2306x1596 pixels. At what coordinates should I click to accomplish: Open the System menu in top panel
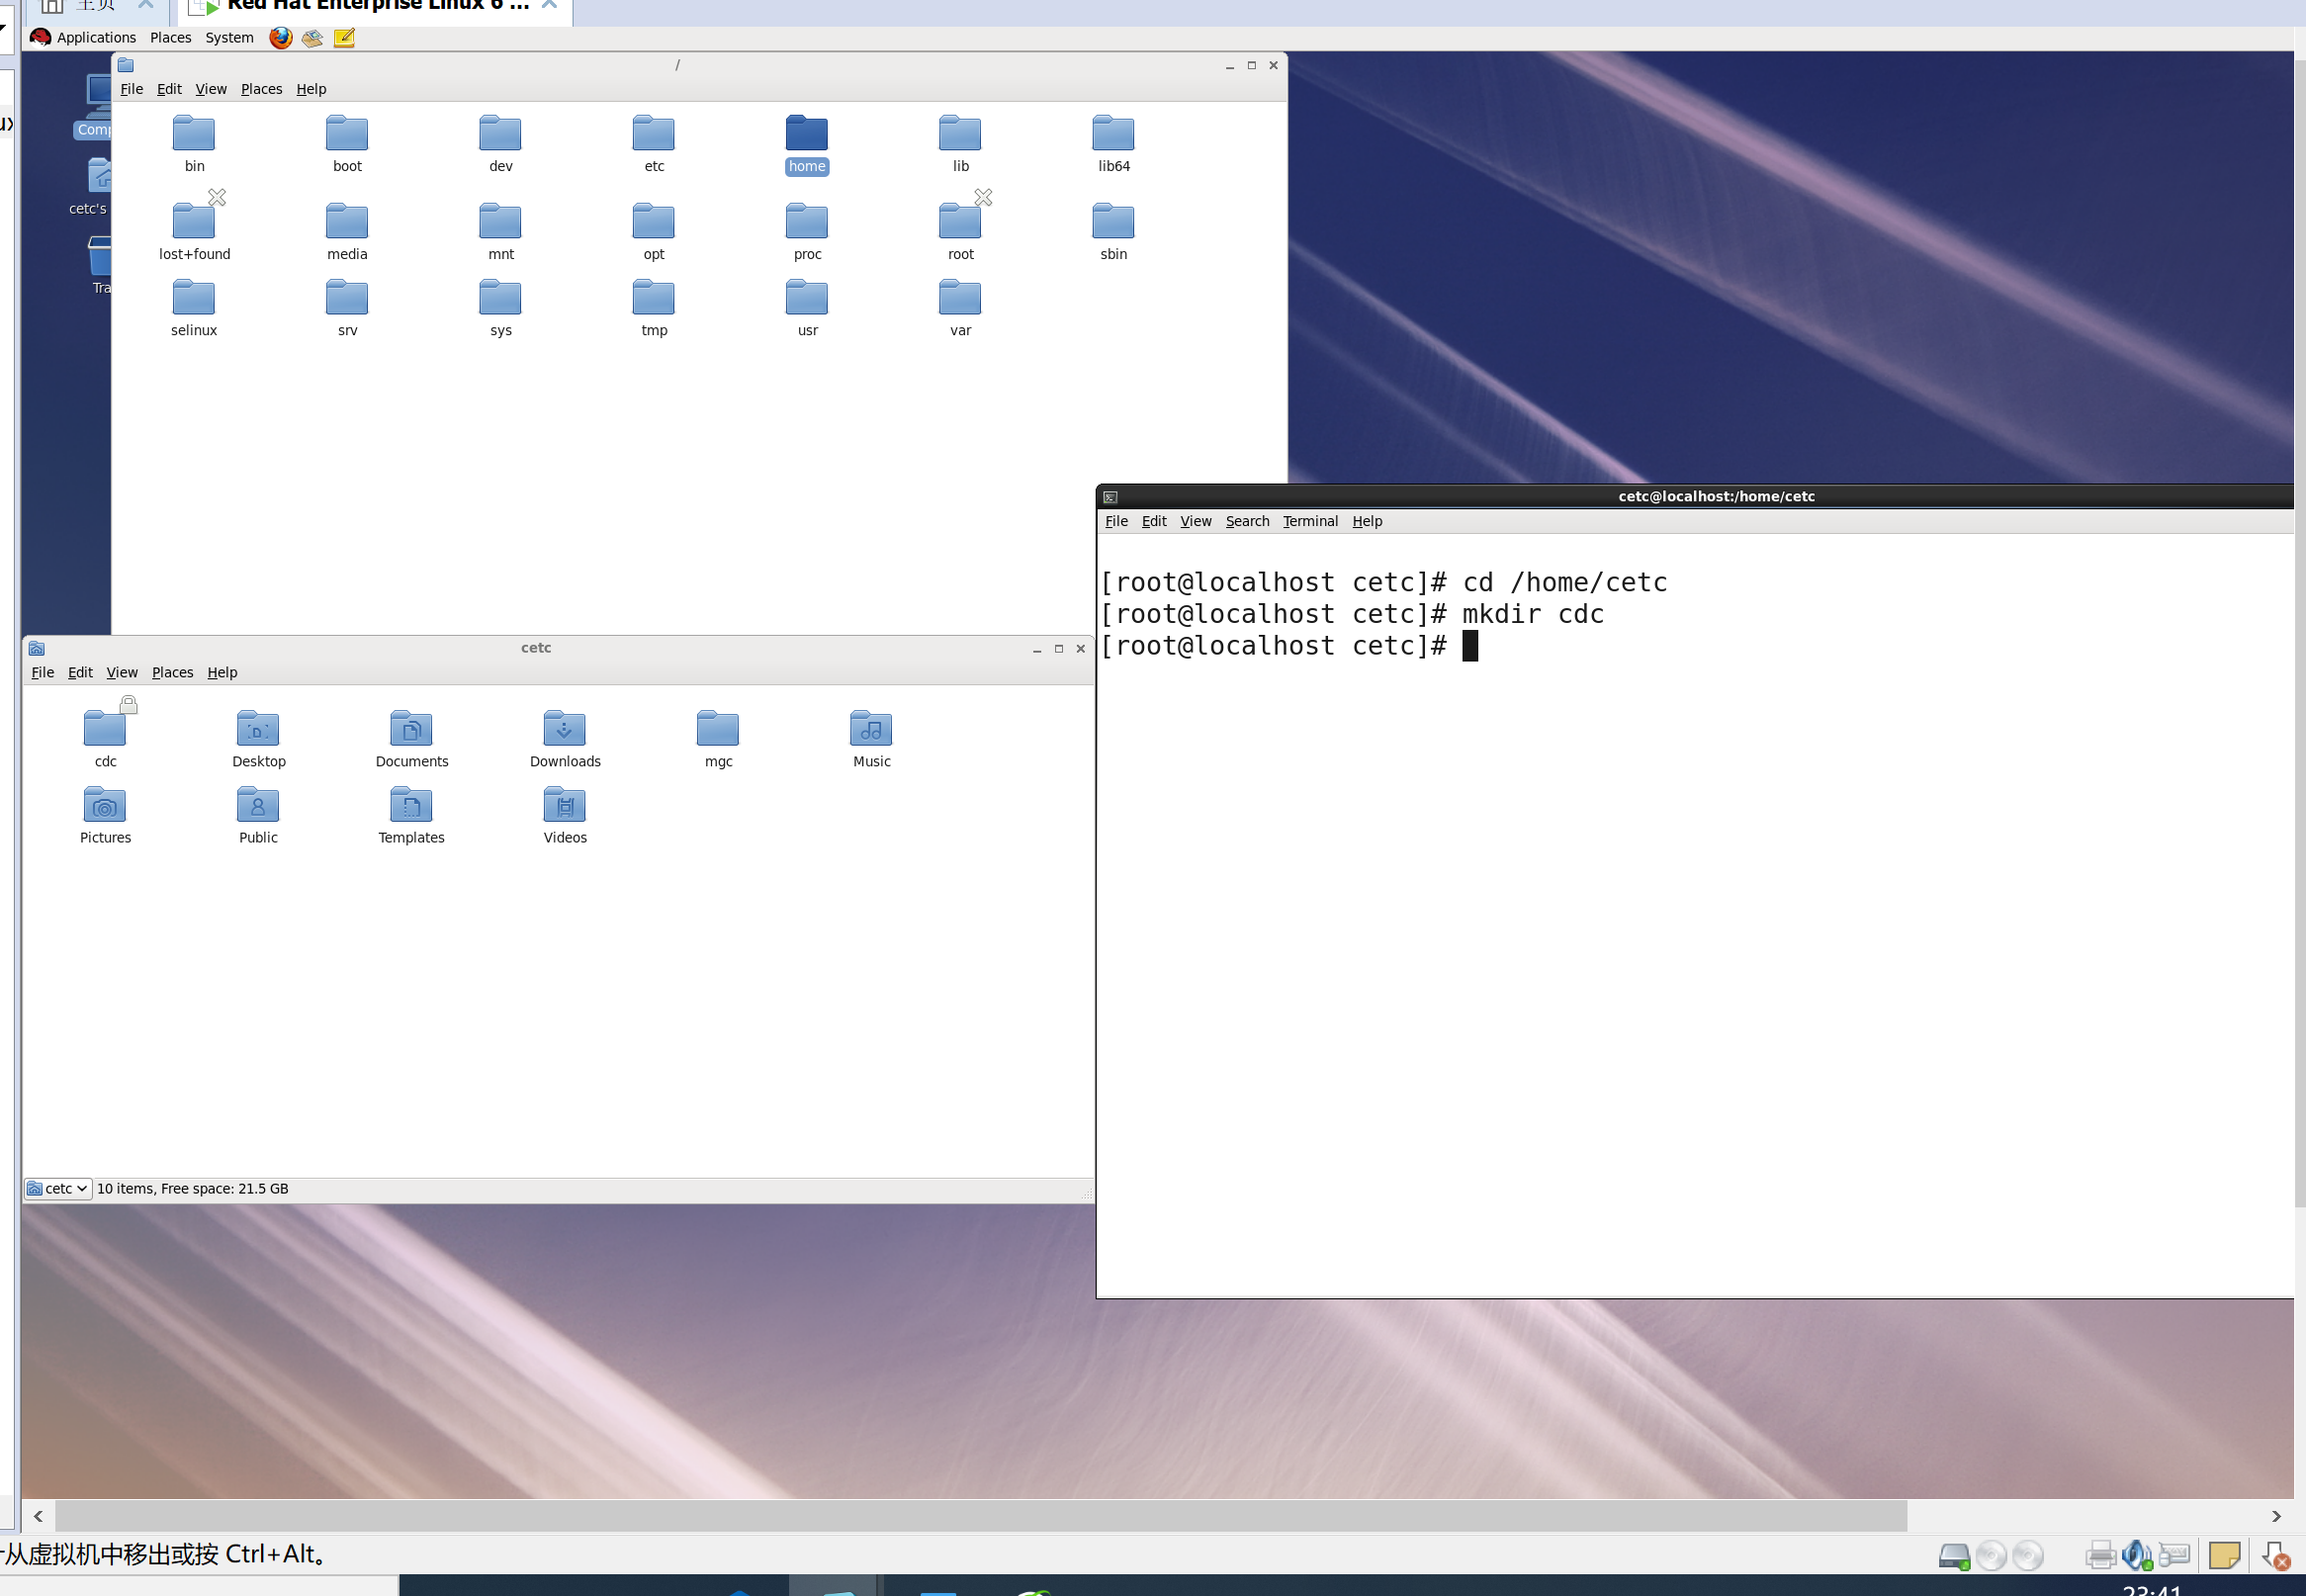tap(229, 38)
